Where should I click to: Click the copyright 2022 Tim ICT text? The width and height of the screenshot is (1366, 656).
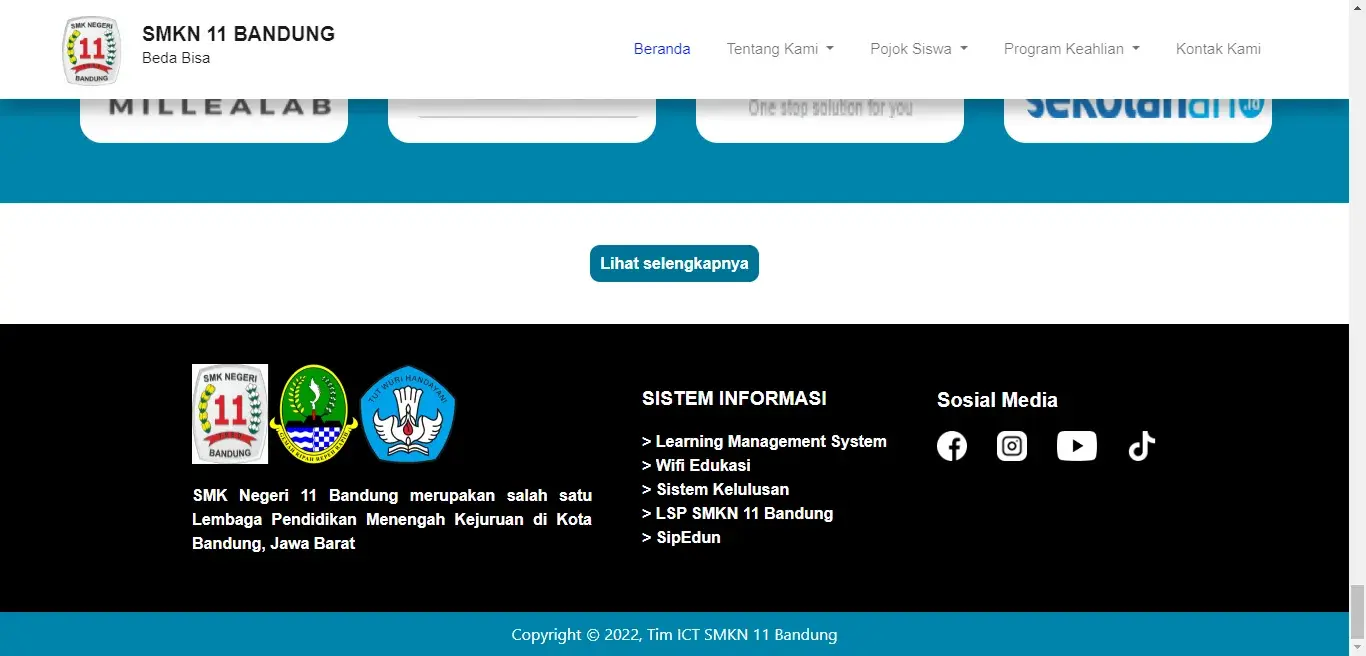pyautogui.click(x=674, y=634)
